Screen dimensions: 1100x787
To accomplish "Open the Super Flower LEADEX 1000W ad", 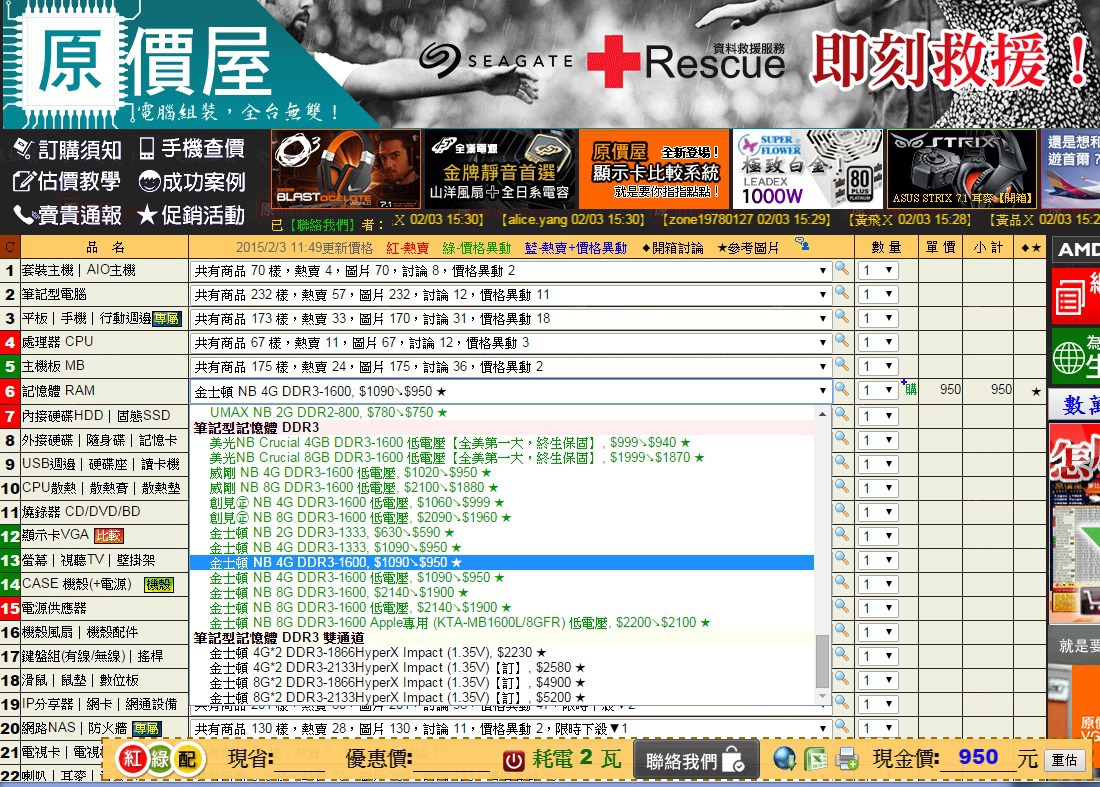I will pos(808,168).
